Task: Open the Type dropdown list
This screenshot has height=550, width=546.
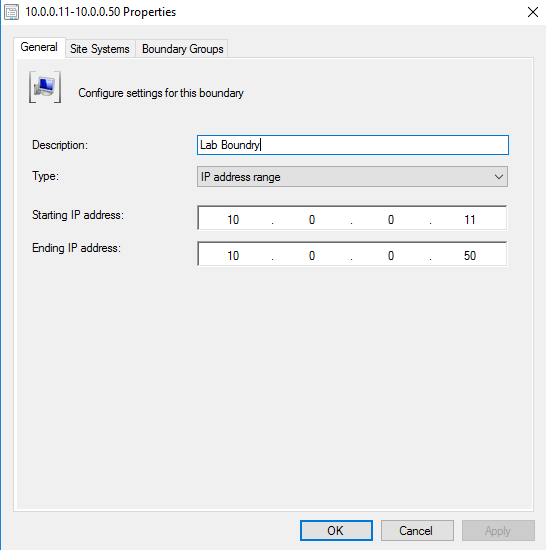Action: pyautogui.click(x=352, y=177)
